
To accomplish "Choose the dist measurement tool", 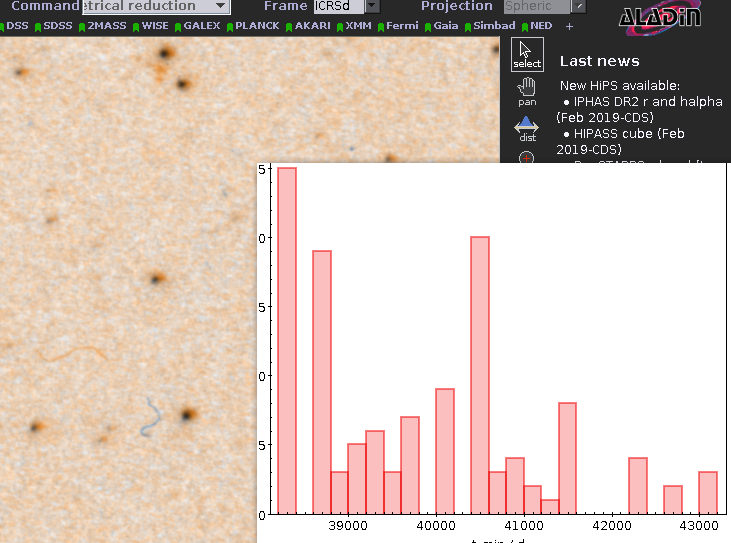I will coord(527,129).
